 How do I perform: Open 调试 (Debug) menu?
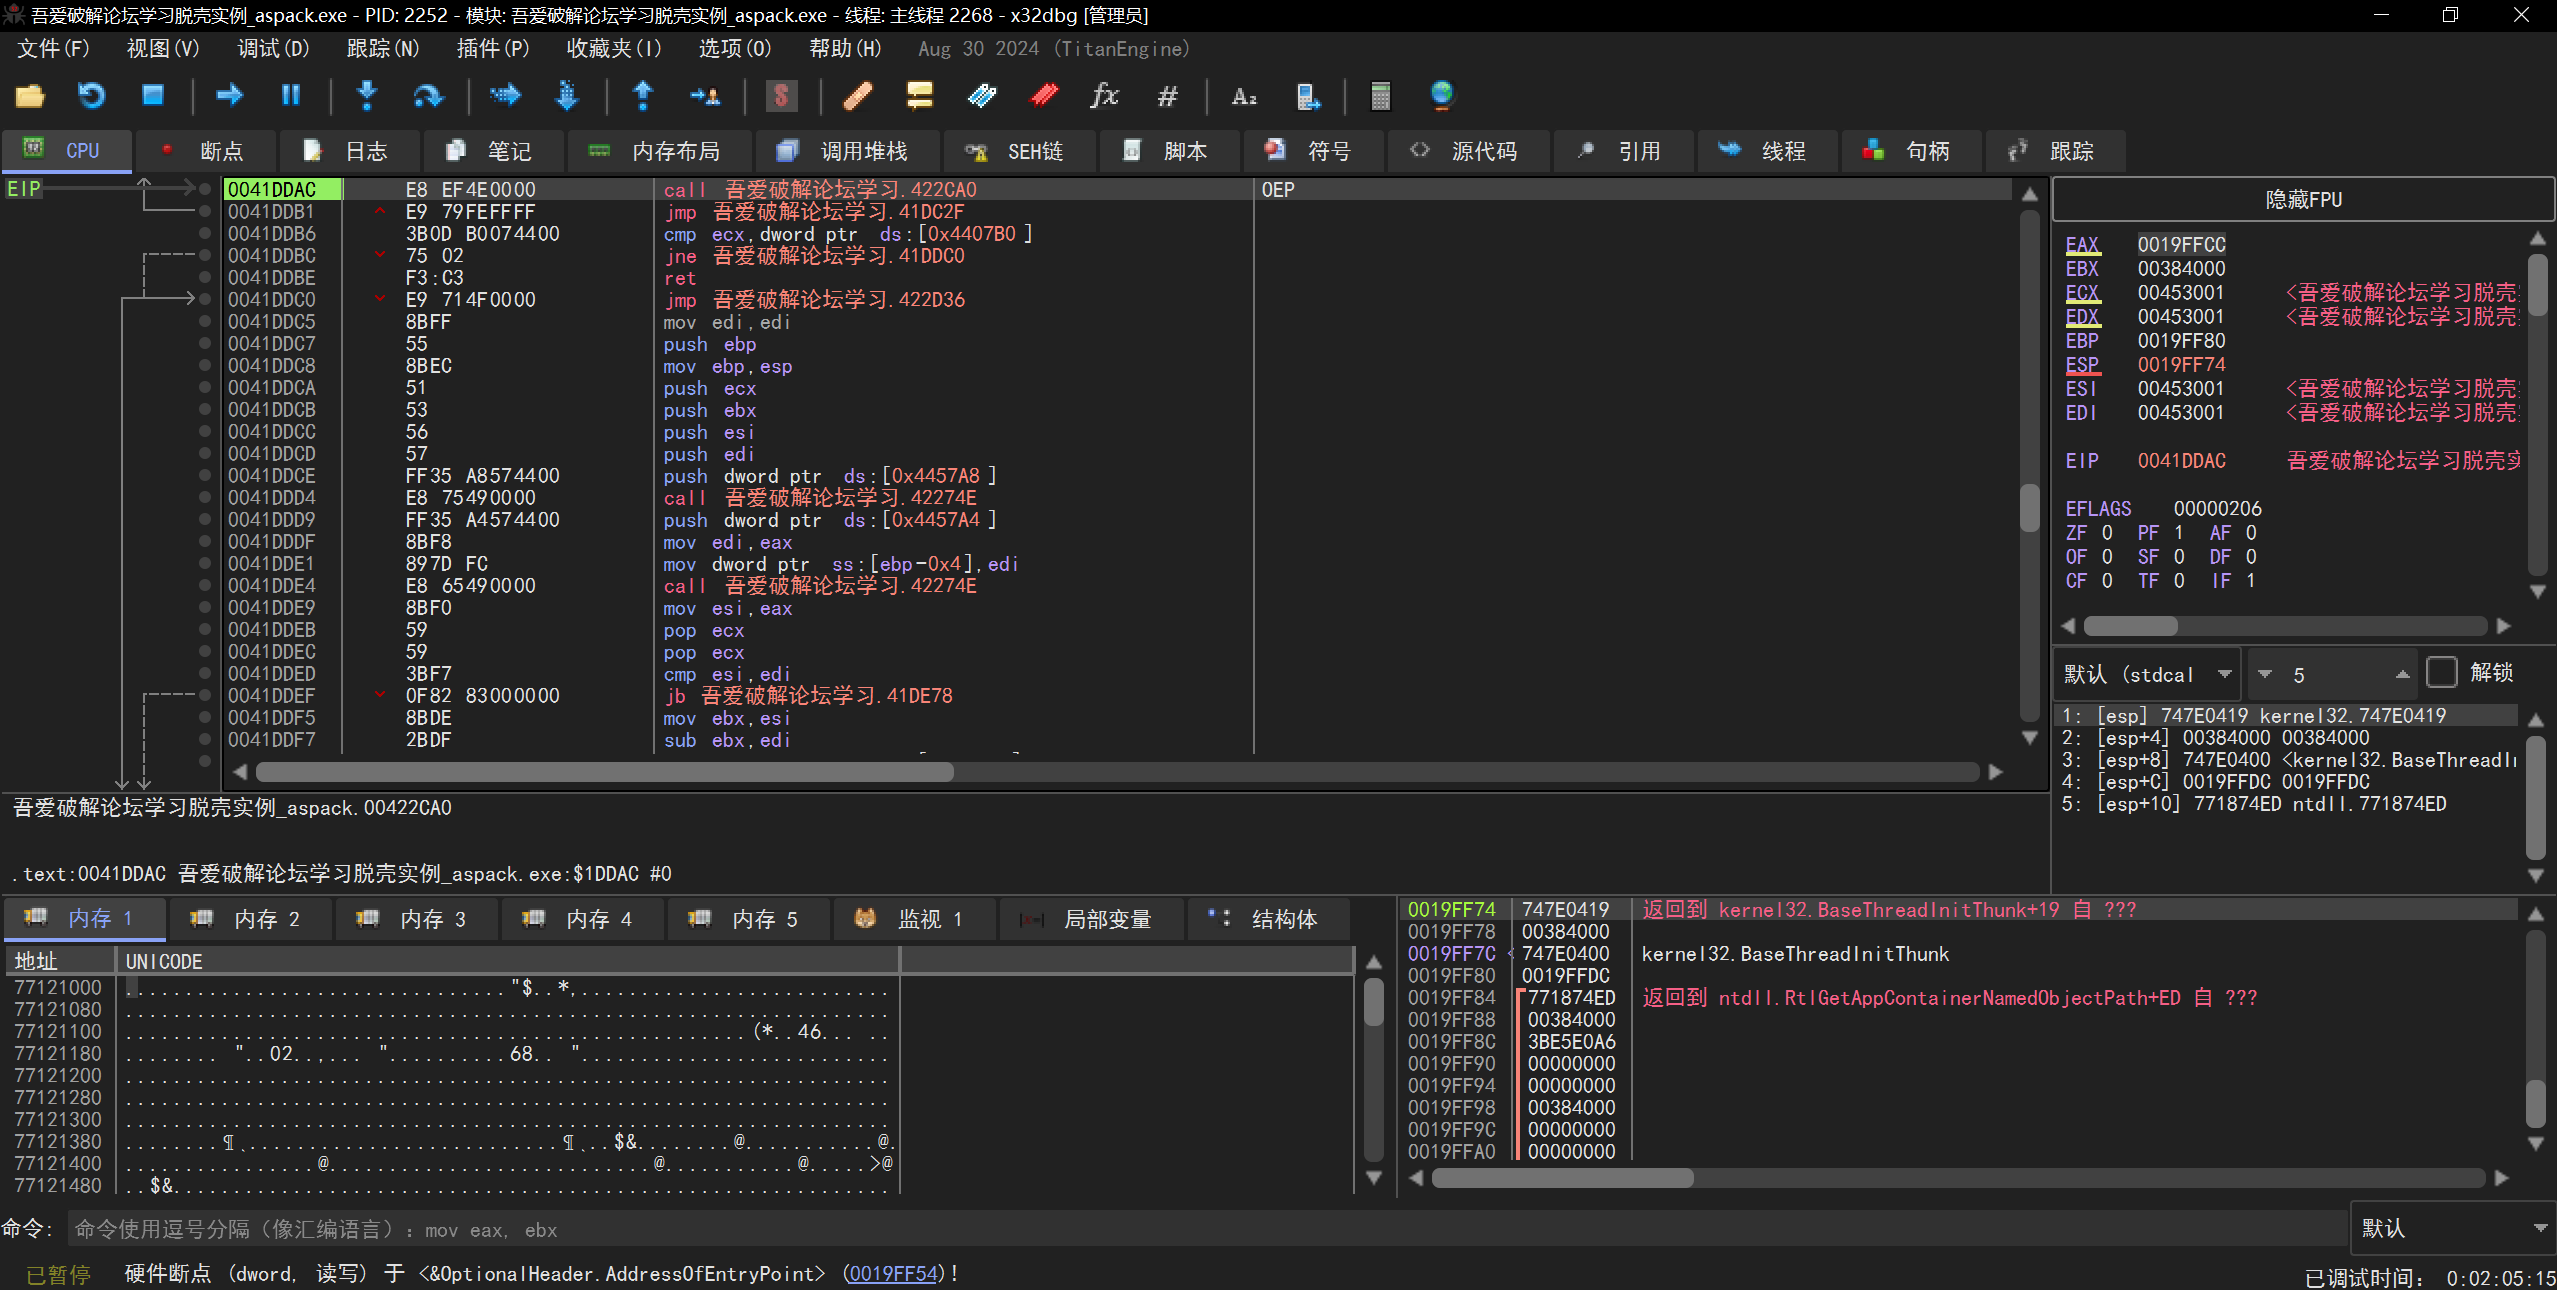pos(270,48)
